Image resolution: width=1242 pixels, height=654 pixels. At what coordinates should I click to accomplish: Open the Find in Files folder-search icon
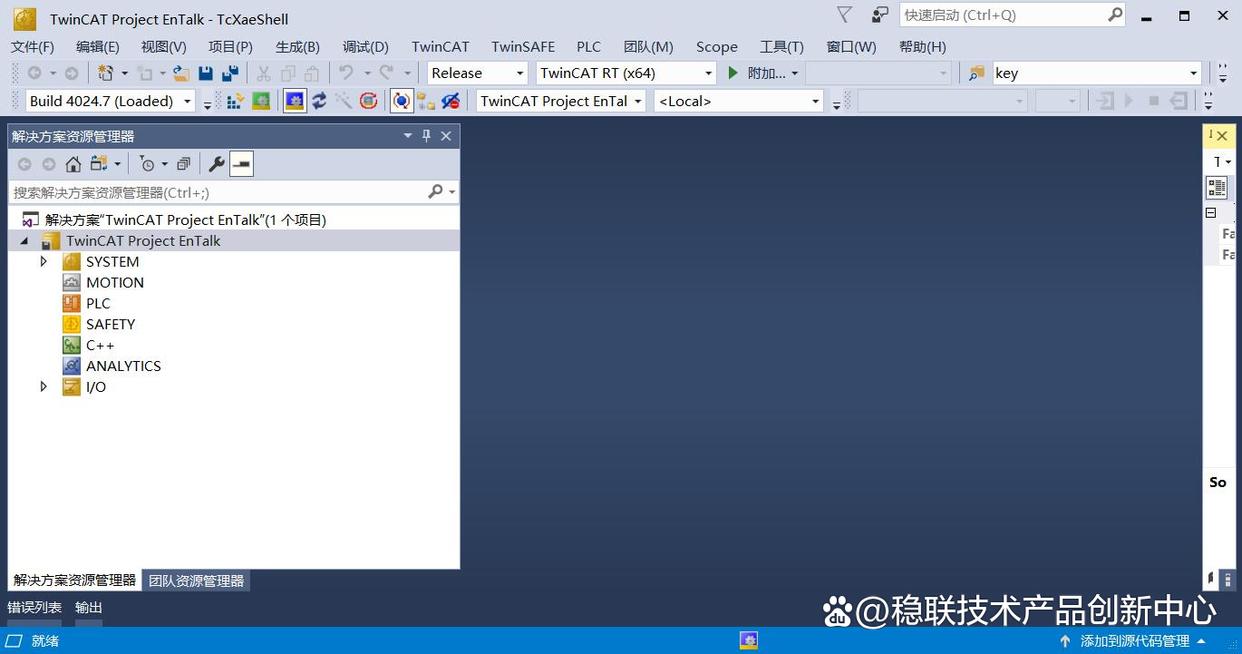977,73
